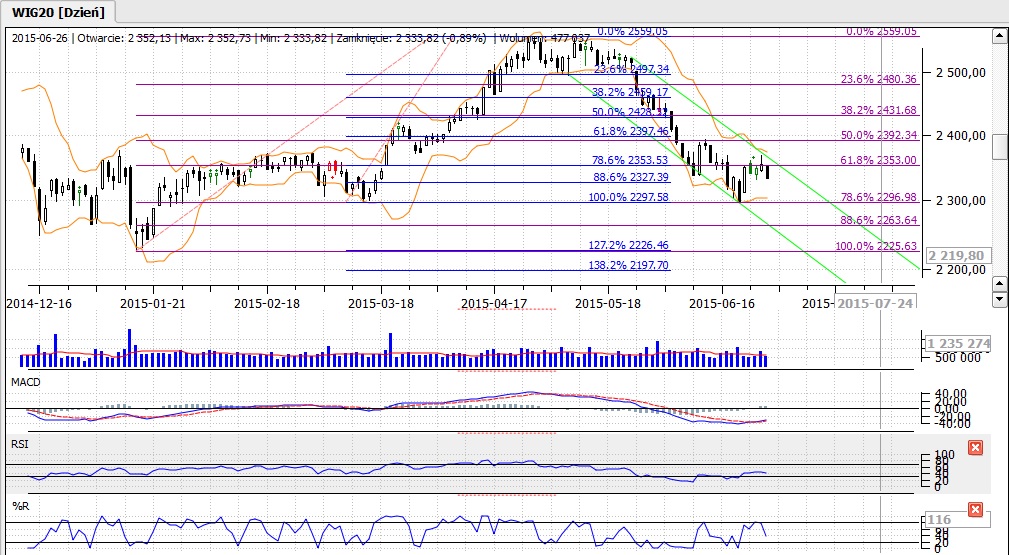Click the 2015-02-18 date on the time axis
The height and width of the screenshot is (555, 1009).
click(x=266, y=303)
